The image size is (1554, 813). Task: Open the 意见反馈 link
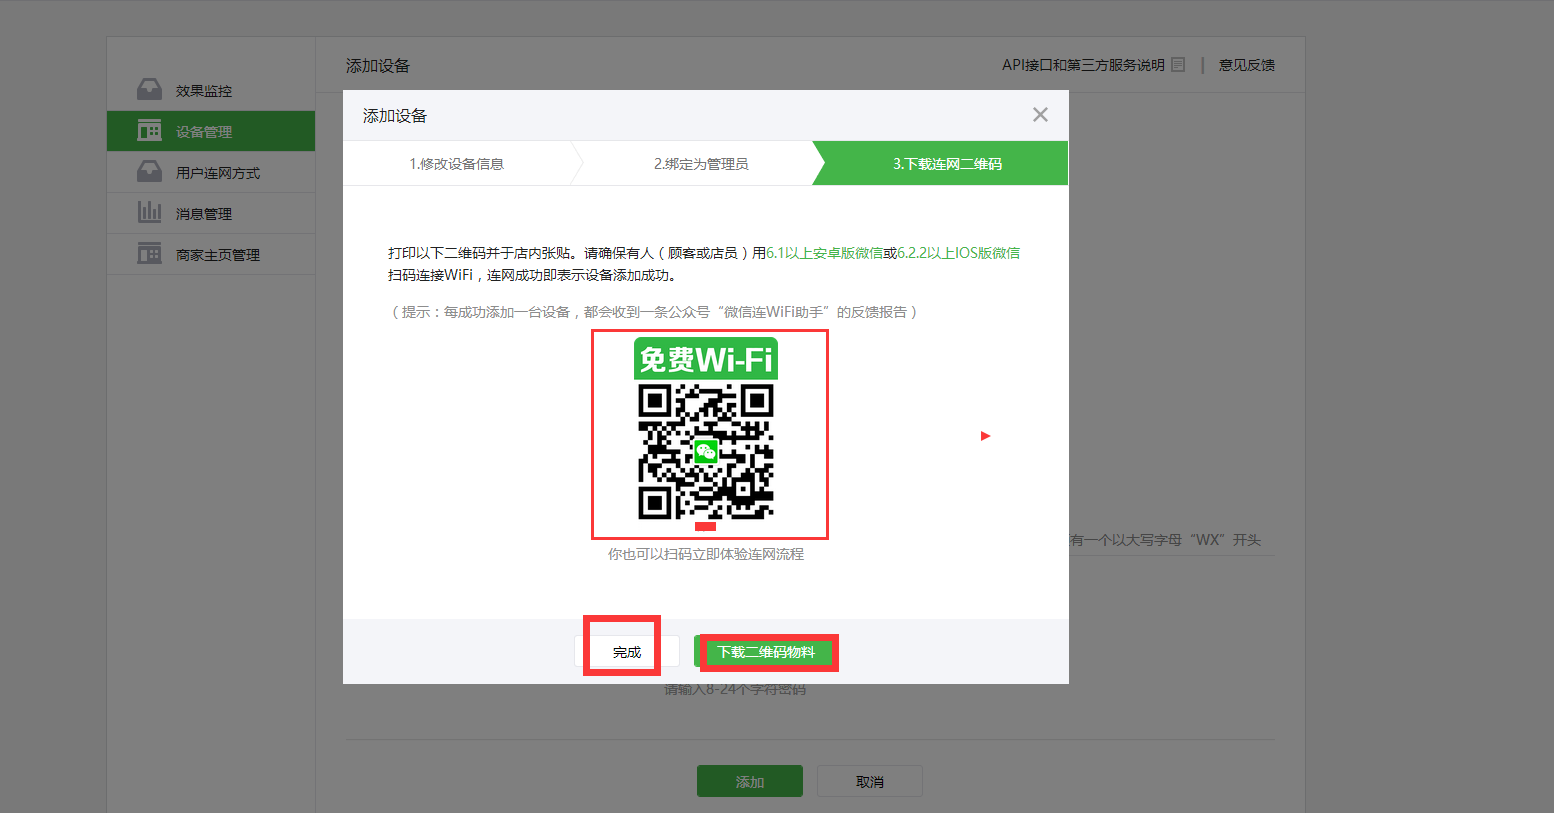coord(1246,65)
